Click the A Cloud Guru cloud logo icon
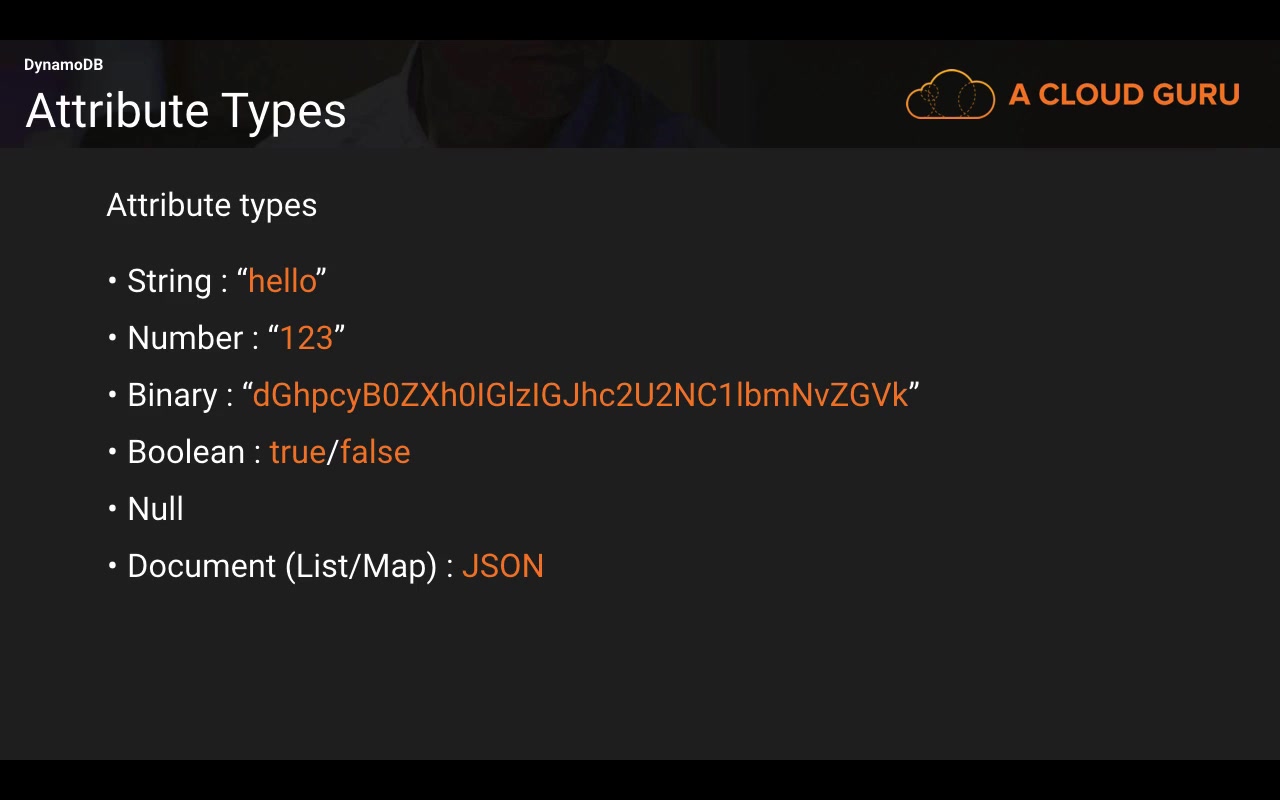Image resolution: width=1280 pixels, height=800 pixels. pos(950,95)
